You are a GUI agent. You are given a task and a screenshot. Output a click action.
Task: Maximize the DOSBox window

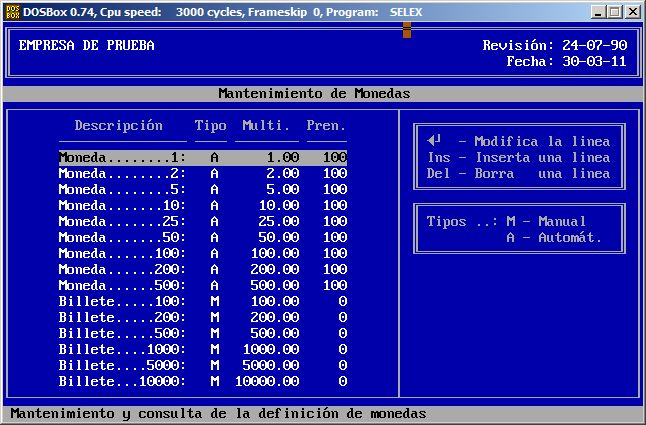615,12
